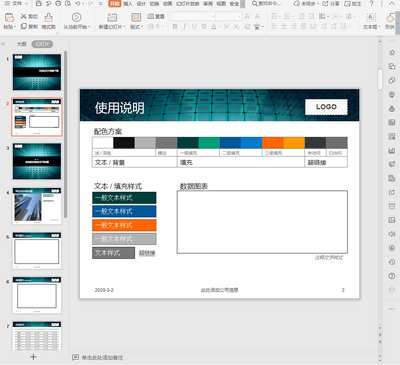
Task: Toggle Bold formatting
Action: 175,27
